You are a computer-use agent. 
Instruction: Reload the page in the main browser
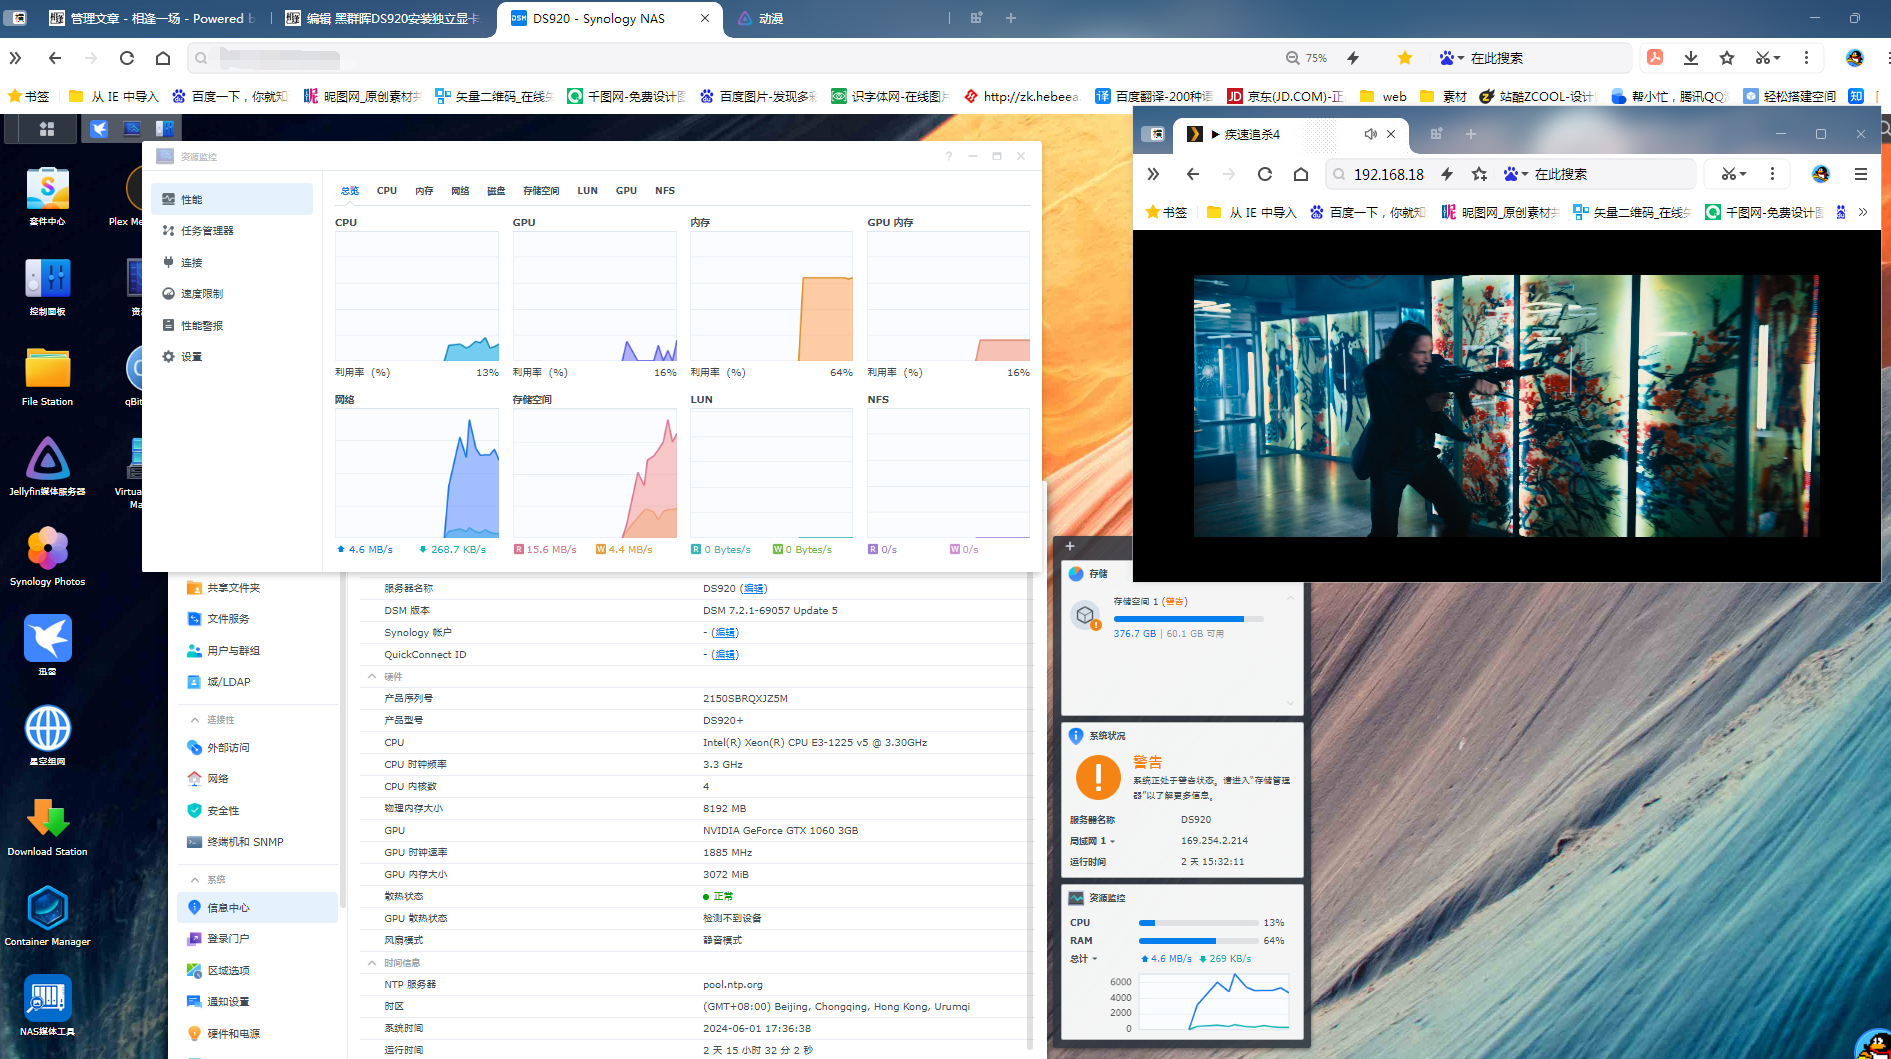click(x=126, y=58)
